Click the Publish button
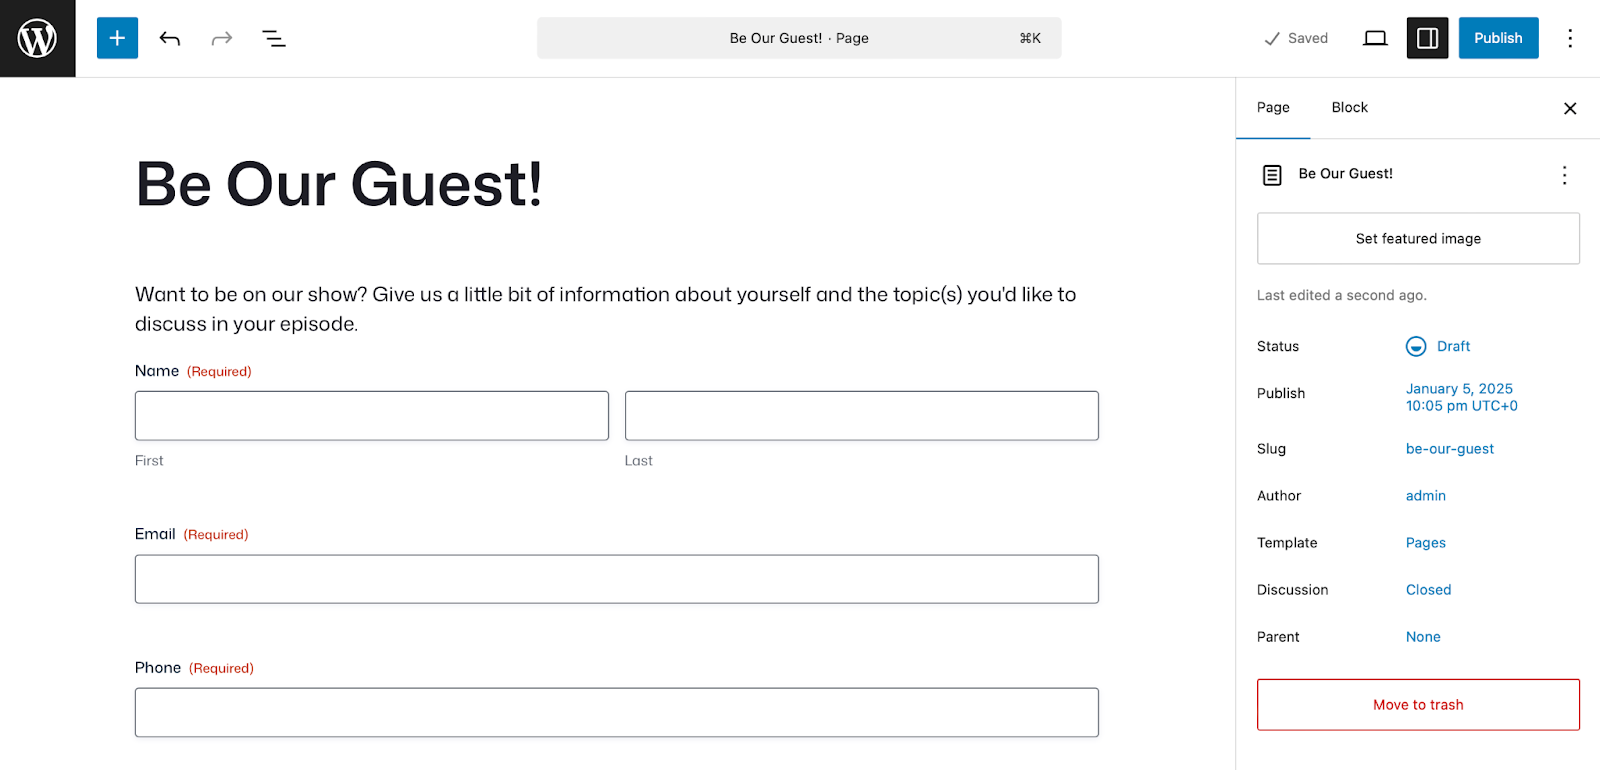The height and width of the screenshot is (770, 1600). [x=1498, y=38]
